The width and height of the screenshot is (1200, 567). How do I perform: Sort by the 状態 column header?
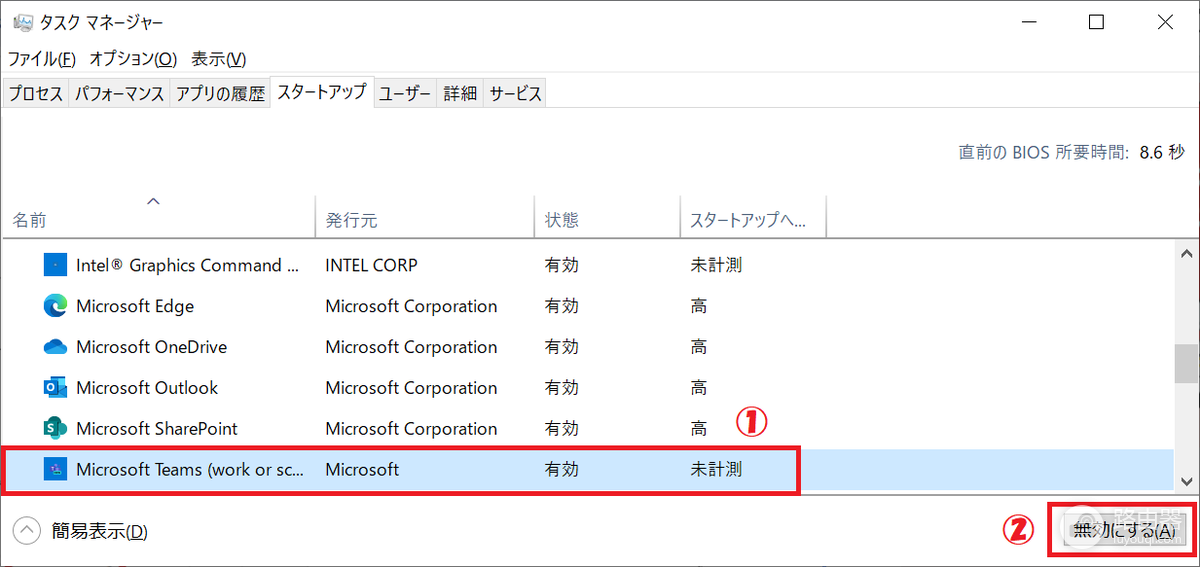click(607, 219)
